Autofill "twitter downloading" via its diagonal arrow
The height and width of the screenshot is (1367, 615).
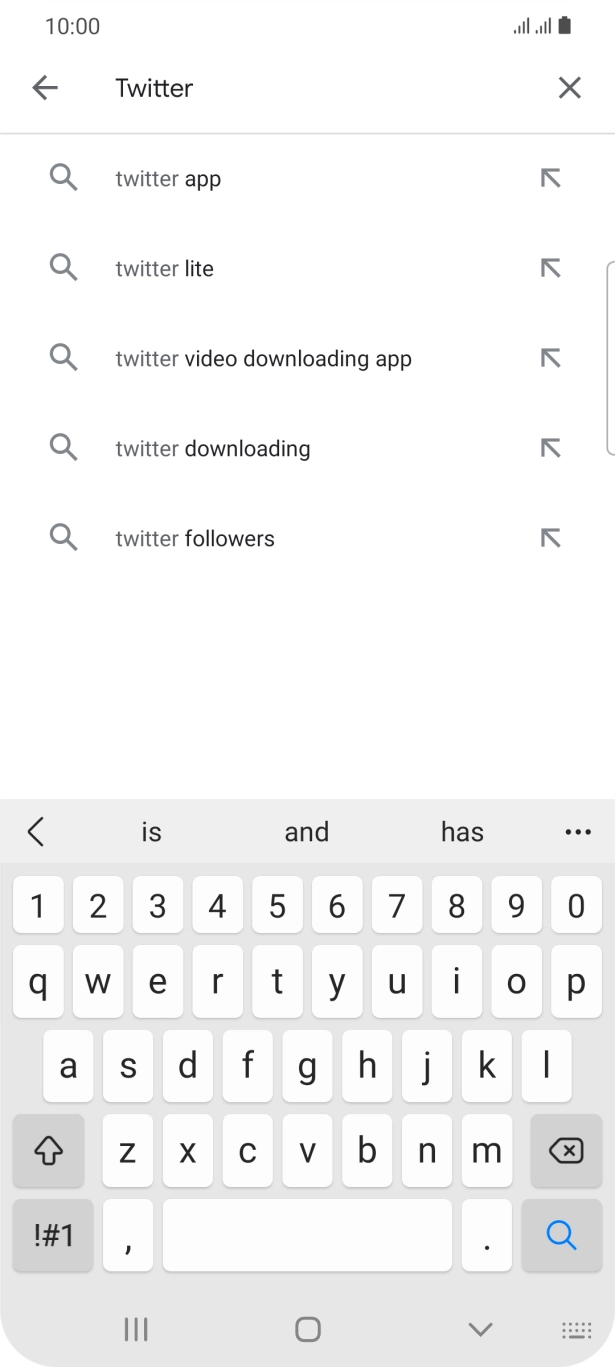tap(551, 448)
